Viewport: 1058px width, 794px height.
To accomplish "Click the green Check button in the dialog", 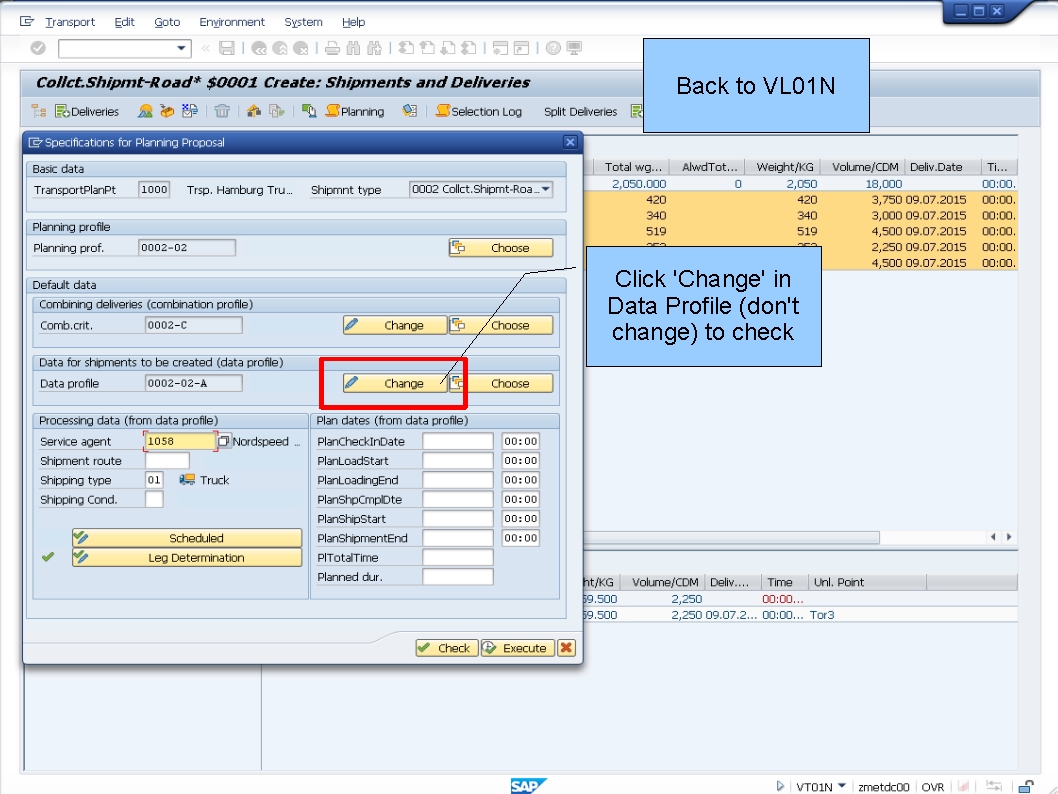I will 446,647.
